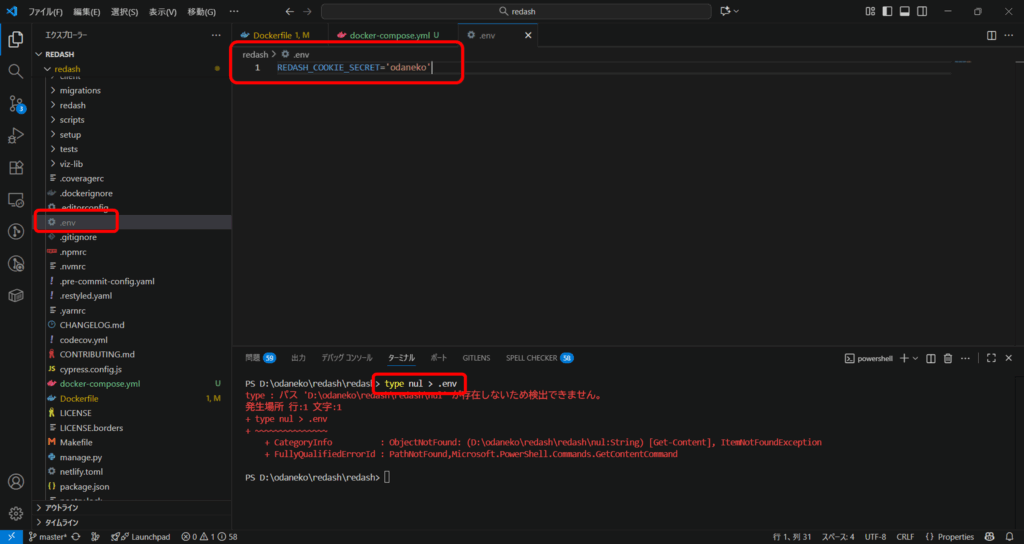The height and width of the screenshot is (544, 1024).
Task: Open Run and Debug view
Action: point(16,136)
